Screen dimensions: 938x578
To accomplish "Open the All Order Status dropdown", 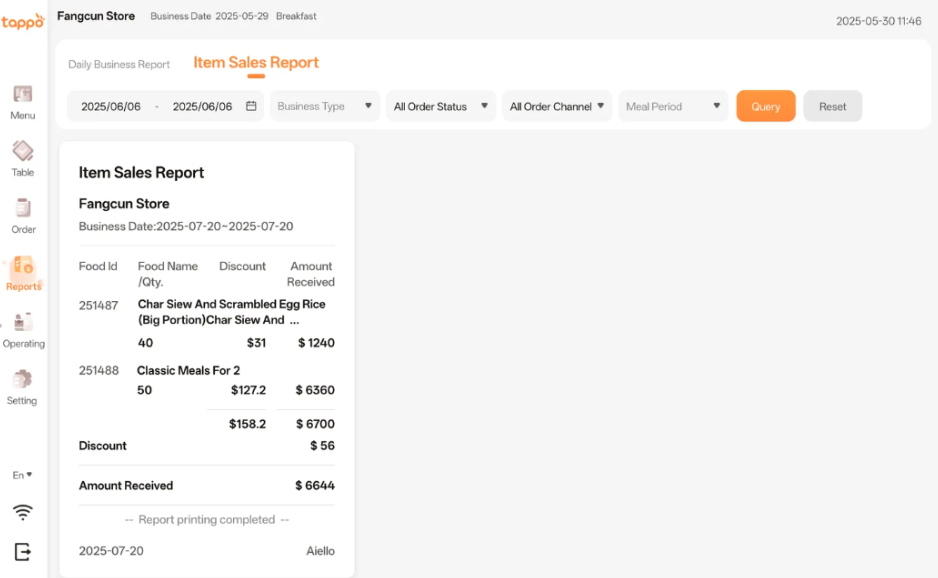I will (x=441, y=106).
